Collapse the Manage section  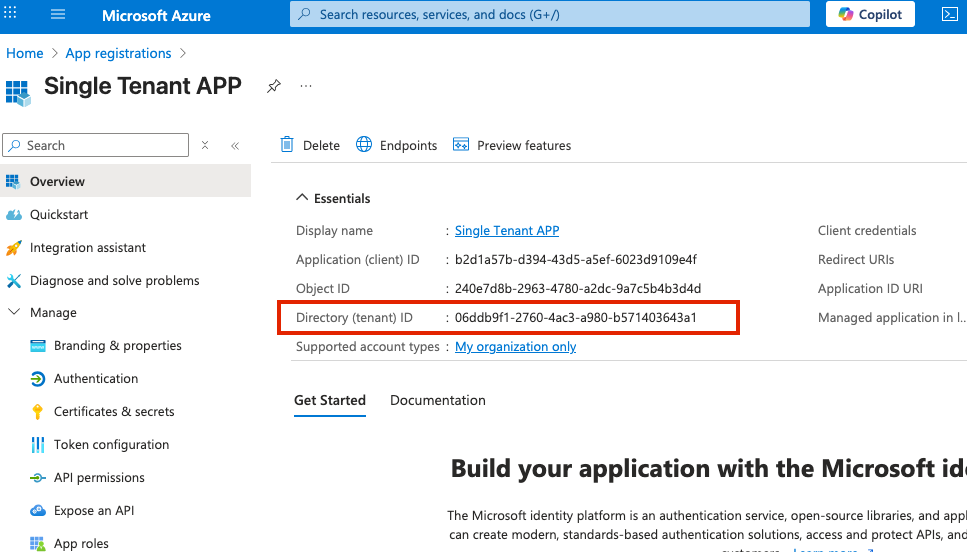point(14,313)
